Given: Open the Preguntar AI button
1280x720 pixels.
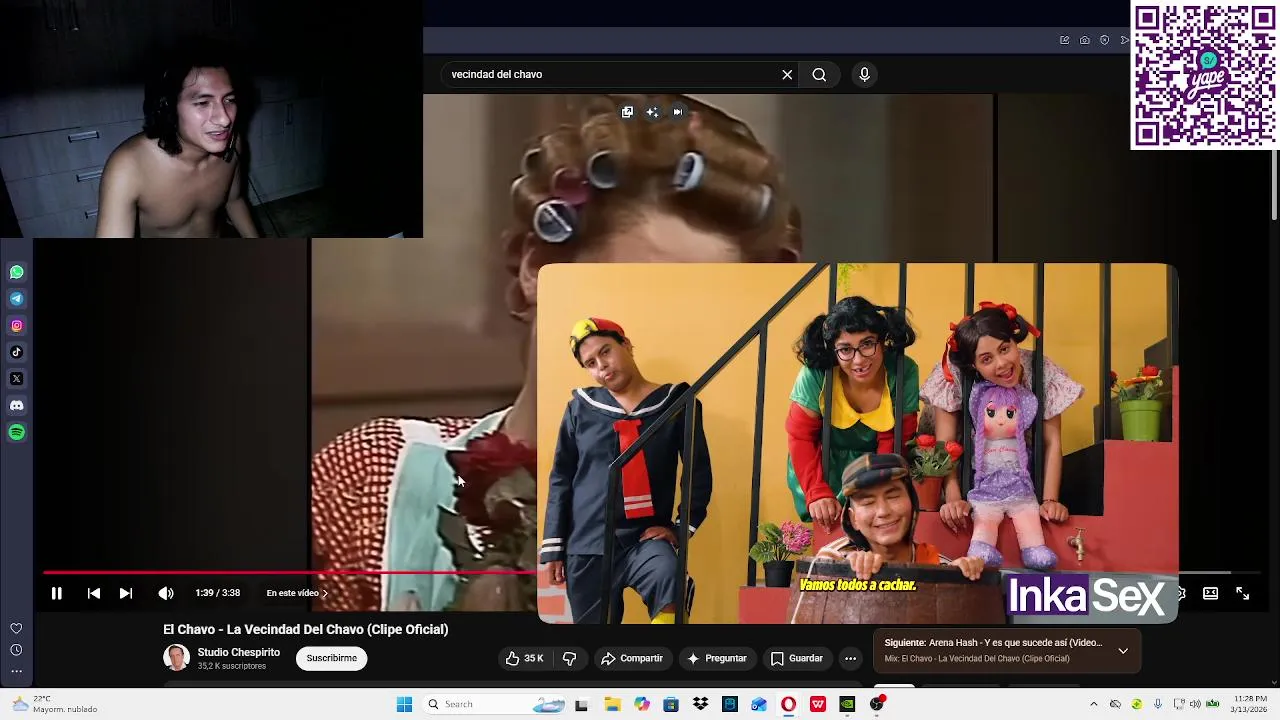Looking at the screenshot, I should pyautogui.click(x=716, y=658).
